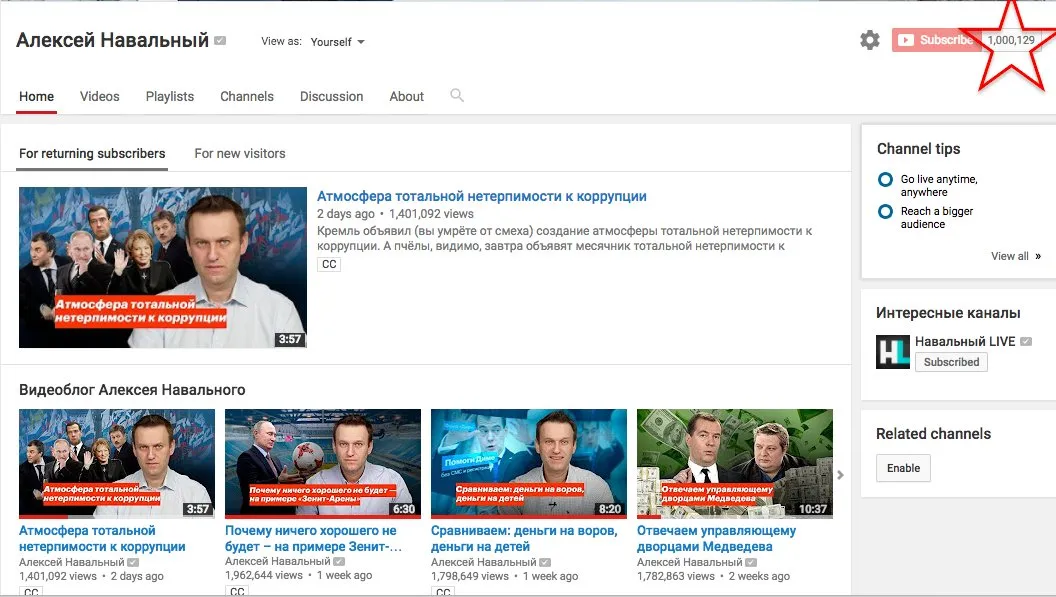Click the Навальный LIVE channel logo
Image resolution: width=1056 pixels, height=597 pixels.
click(x=892, y=352)
